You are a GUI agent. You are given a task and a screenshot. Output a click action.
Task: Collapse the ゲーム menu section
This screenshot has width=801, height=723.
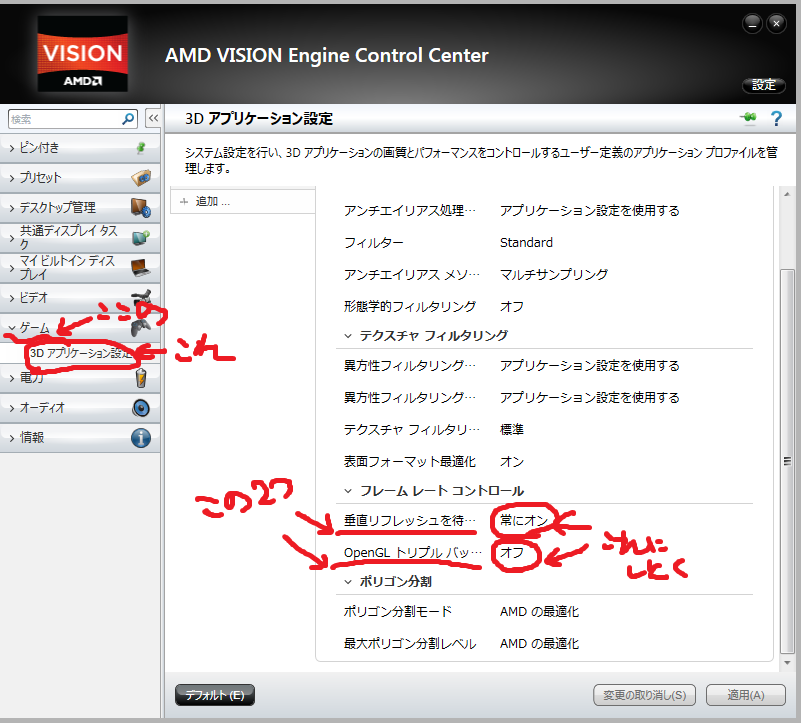[80, 328]
